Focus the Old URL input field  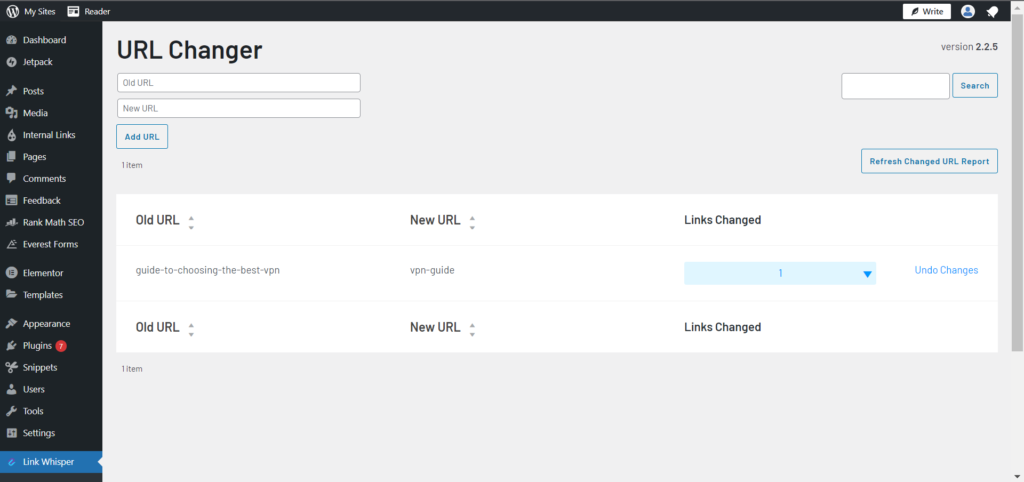[x=238, y=83]
